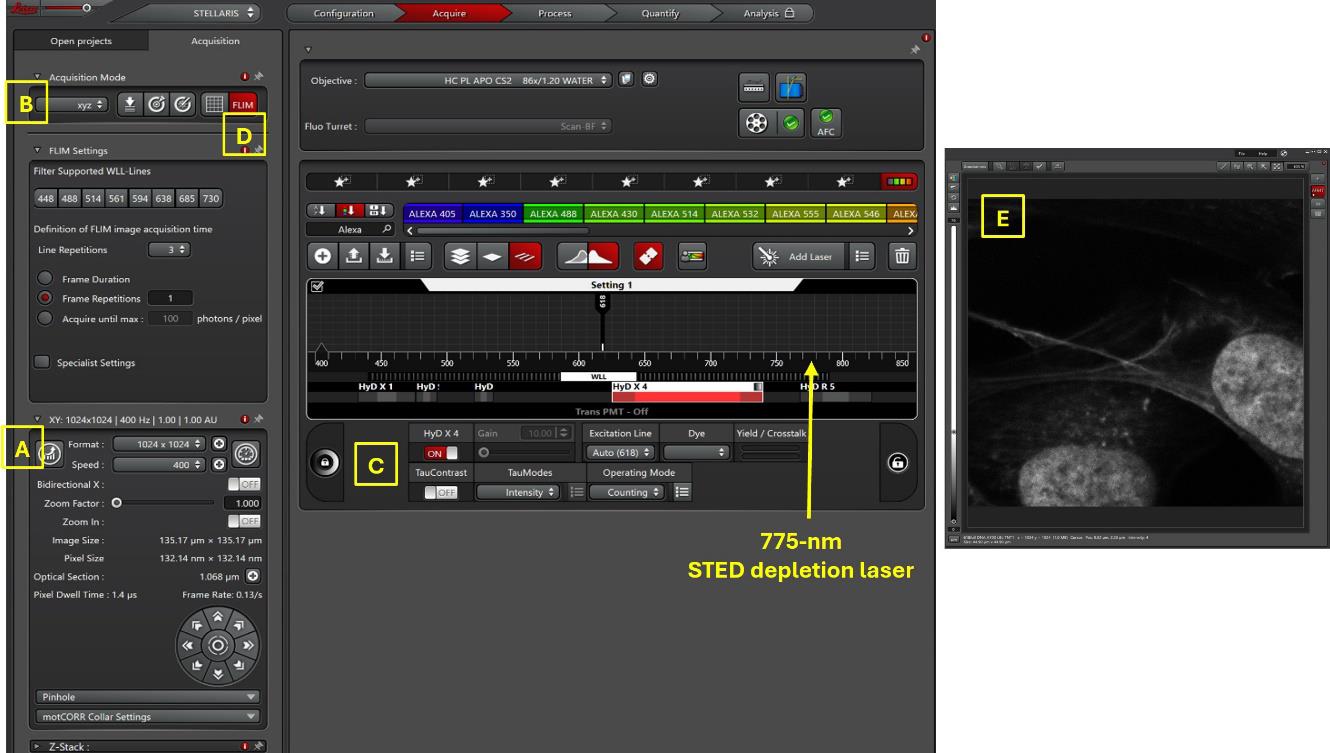Screen dimensions: 1330x753
Task: Click list icon next to Add Laser
Action: (861, 256)
